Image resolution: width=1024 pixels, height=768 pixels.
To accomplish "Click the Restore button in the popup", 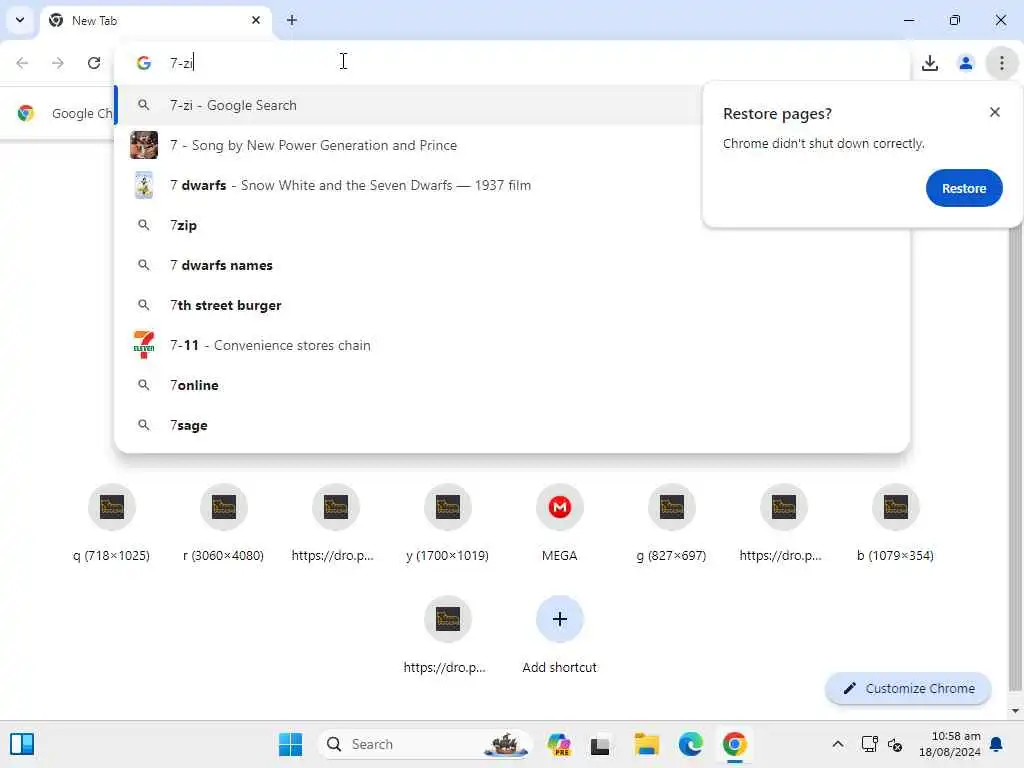I will [964, 188].
